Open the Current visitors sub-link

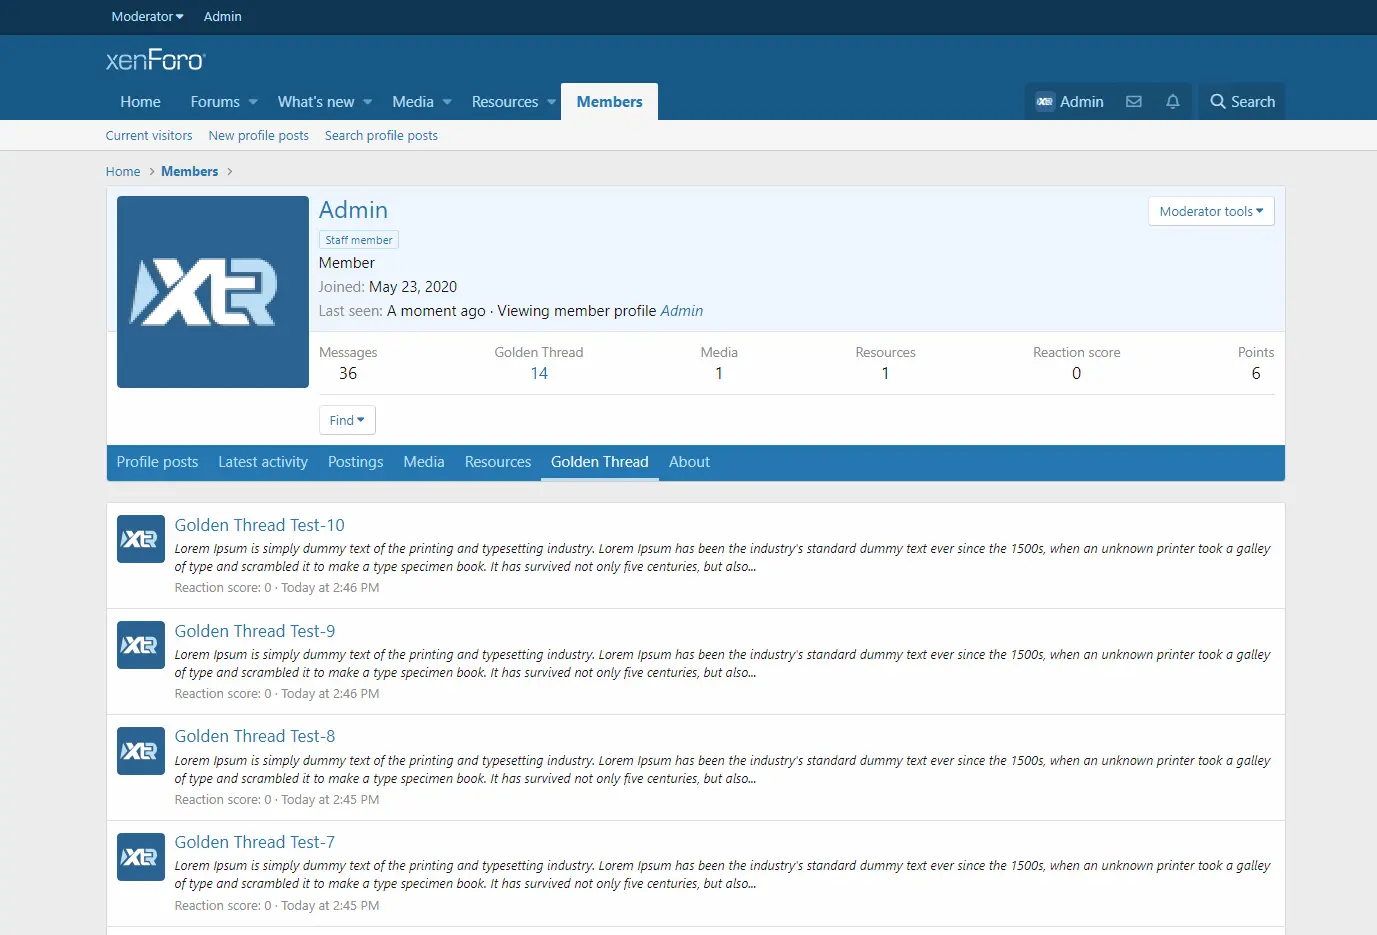click(149, 136)
